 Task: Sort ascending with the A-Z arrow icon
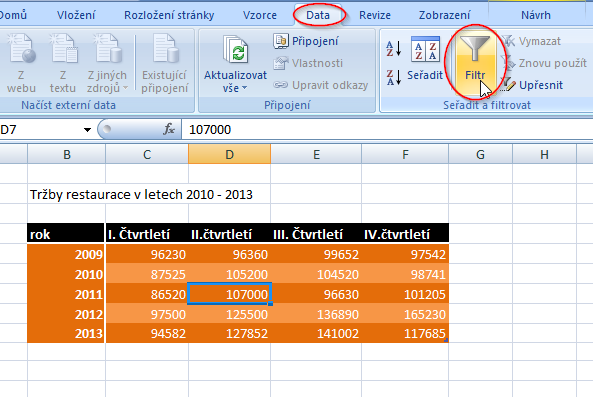click(x=393, y=49)
